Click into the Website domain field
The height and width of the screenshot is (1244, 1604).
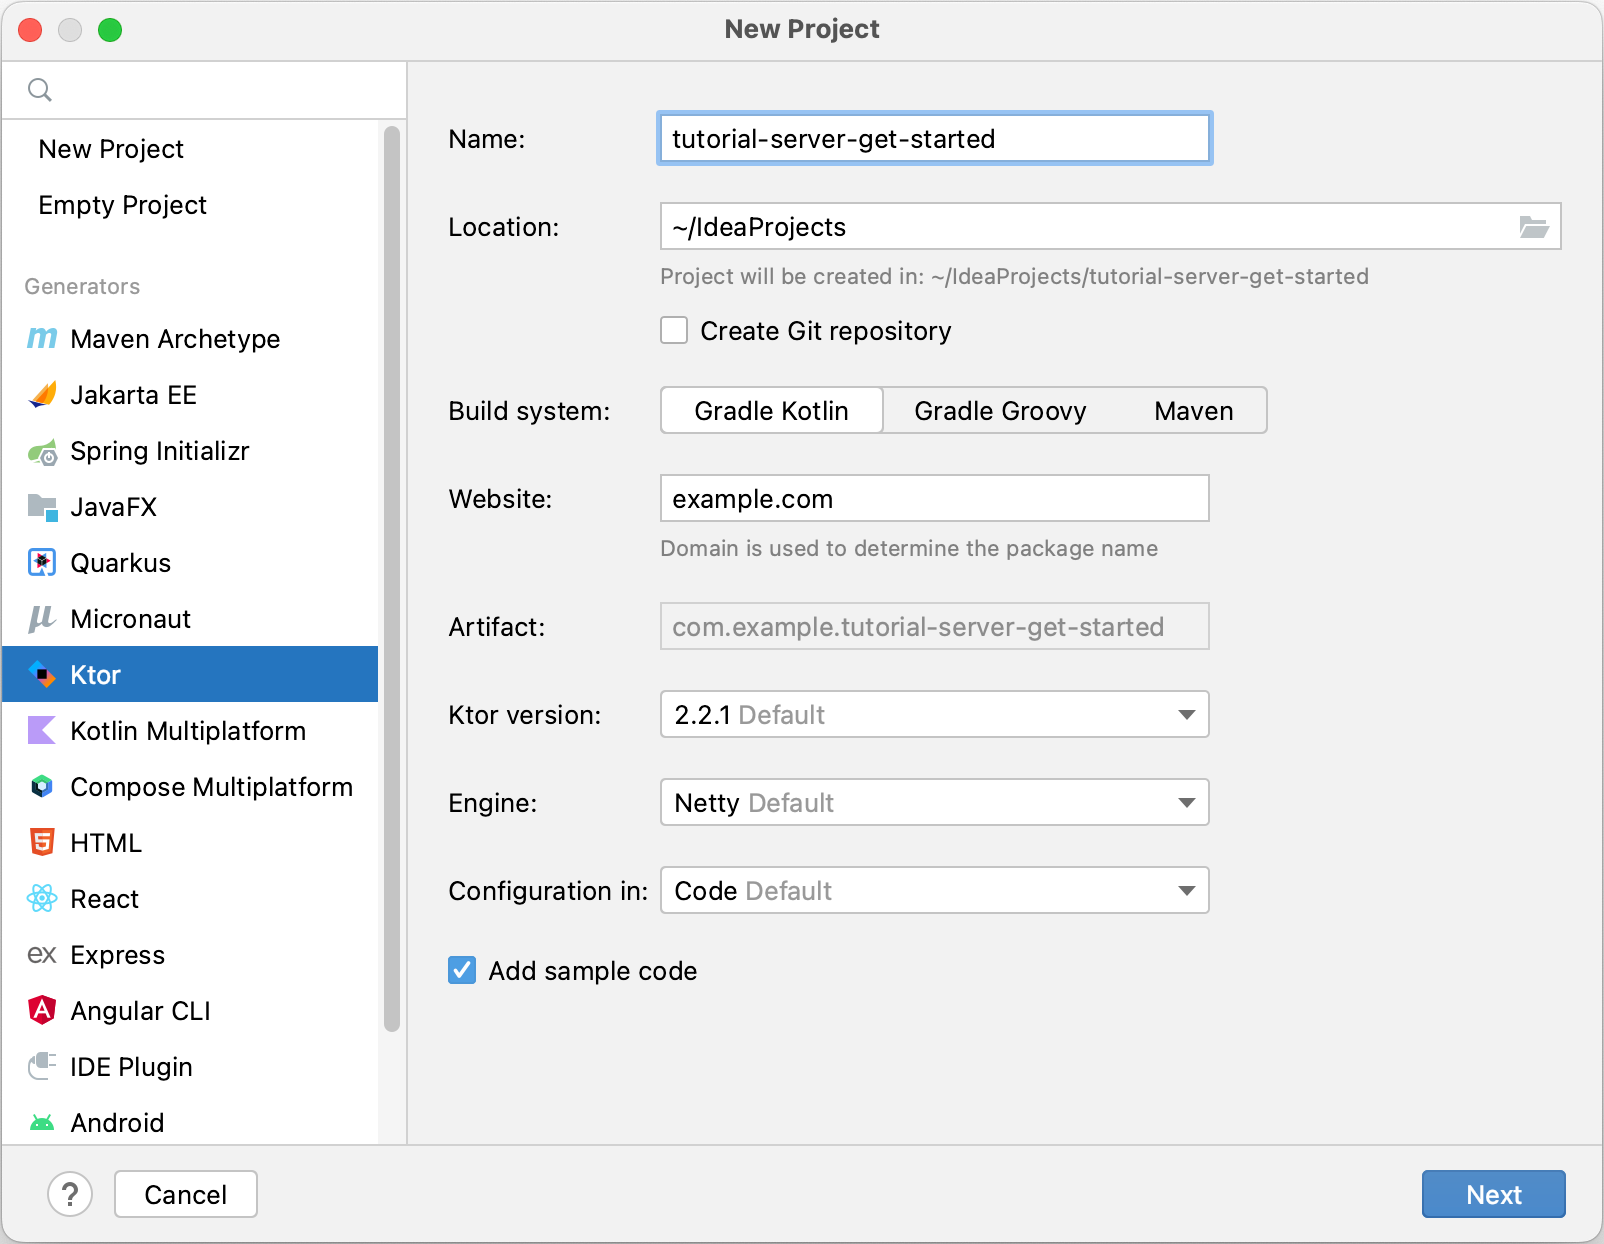pos(935,499)
